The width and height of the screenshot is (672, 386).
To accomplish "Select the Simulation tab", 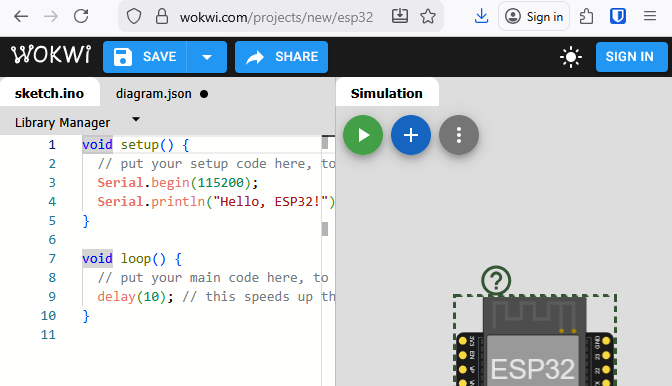I will (387, 93).
